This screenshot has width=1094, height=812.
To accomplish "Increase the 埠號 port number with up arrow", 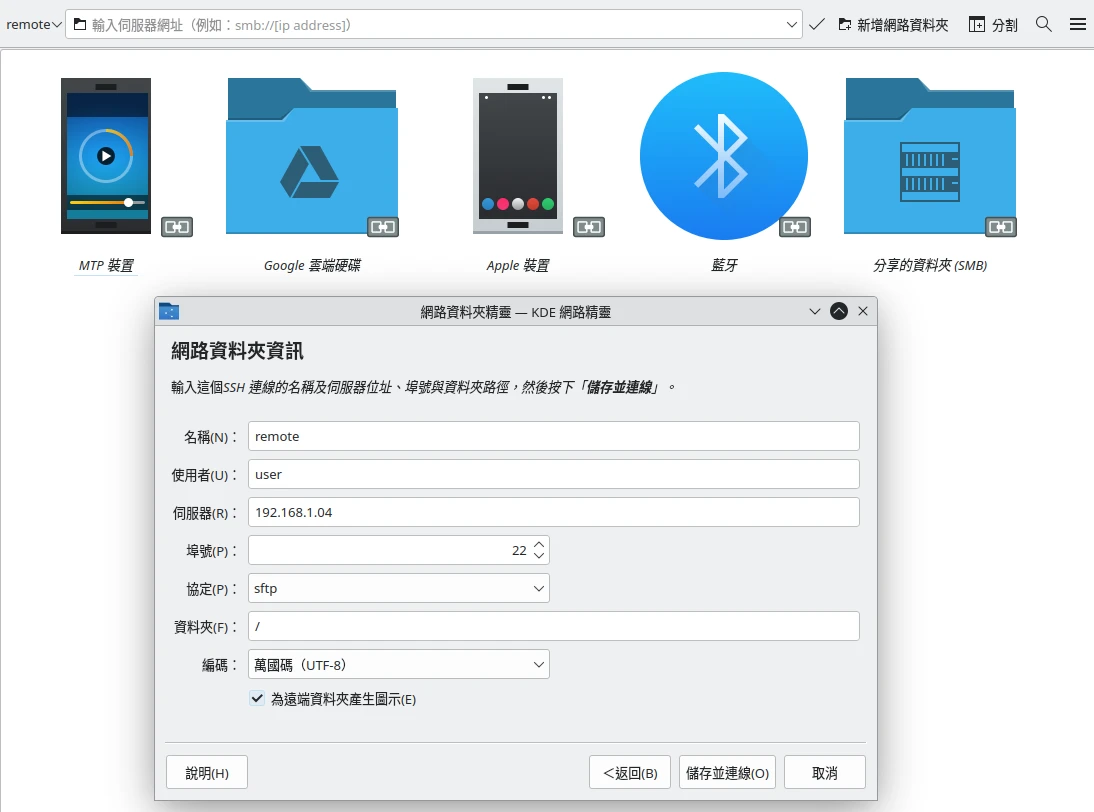I will point(539,545).
